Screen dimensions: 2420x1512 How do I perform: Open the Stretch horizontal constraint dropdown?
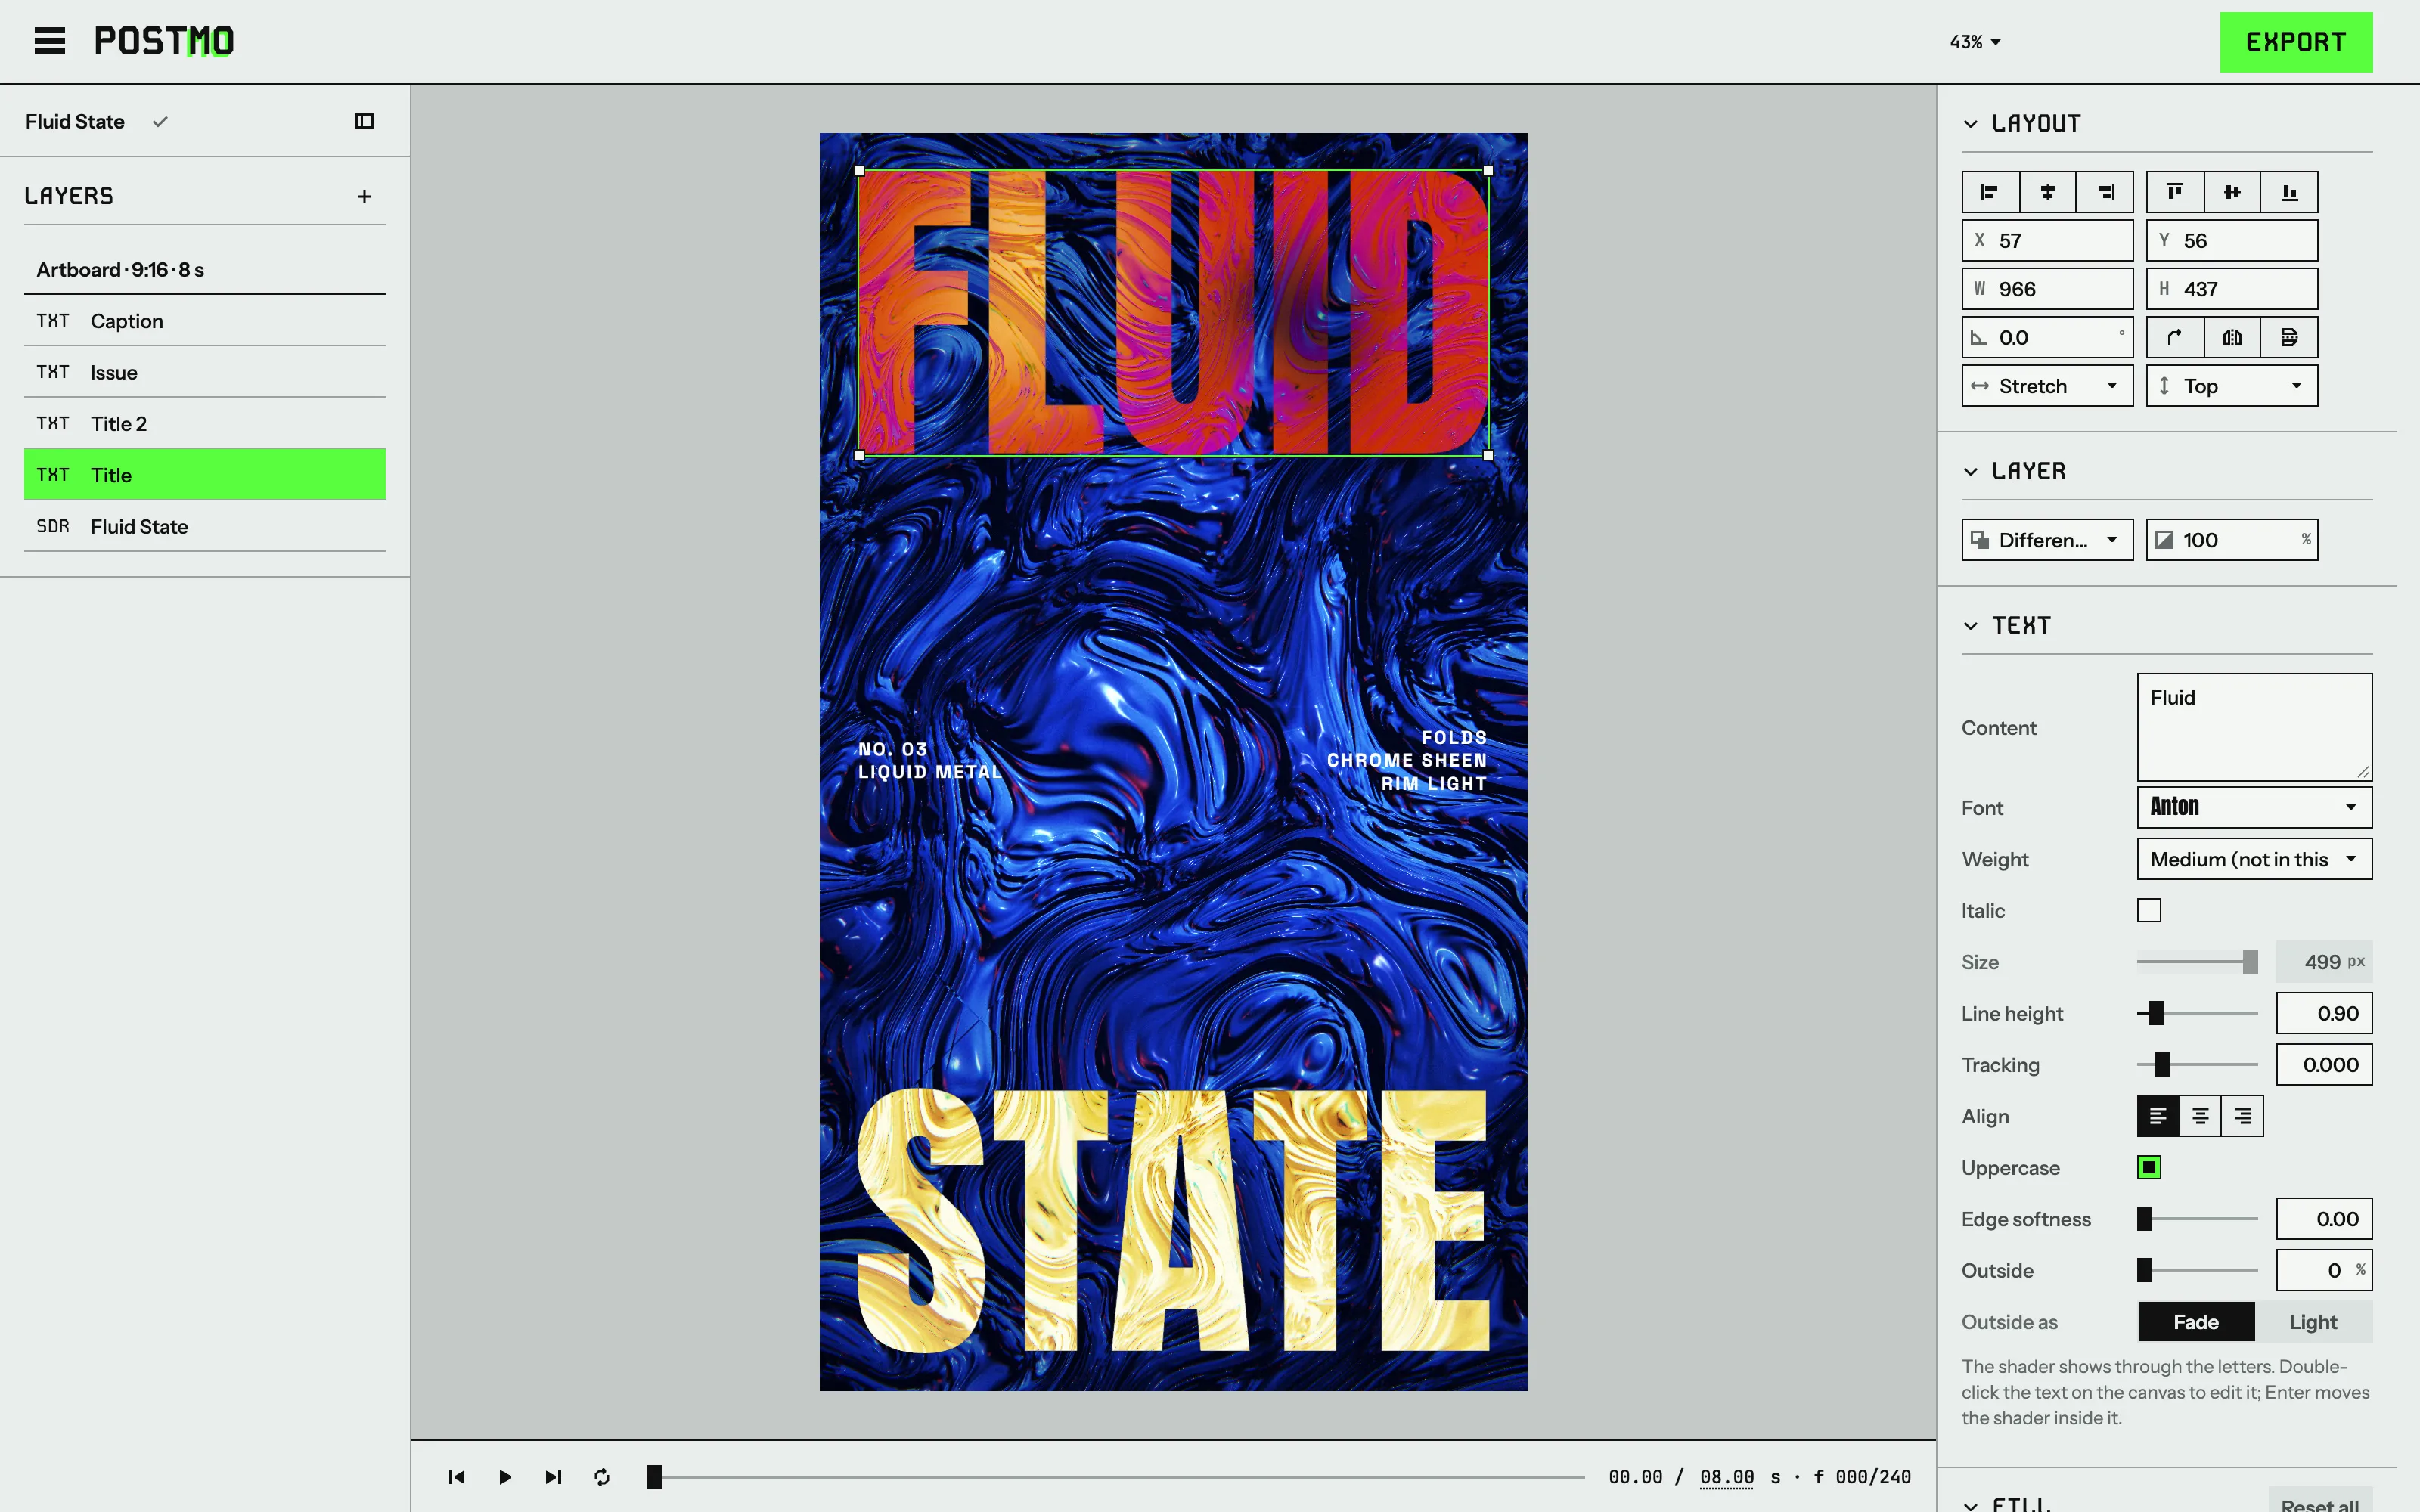2047,386
